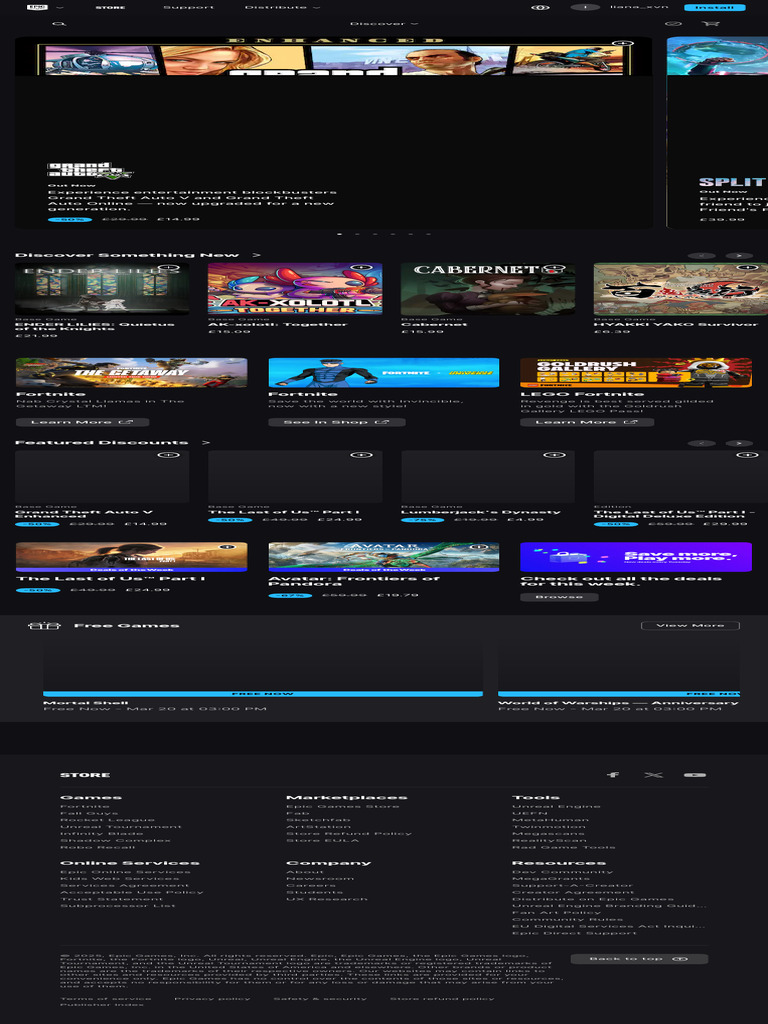The width and height of the screenshot is (768, 1024).
Task: Open Privacy policy footer link
Action: point(212,999)
